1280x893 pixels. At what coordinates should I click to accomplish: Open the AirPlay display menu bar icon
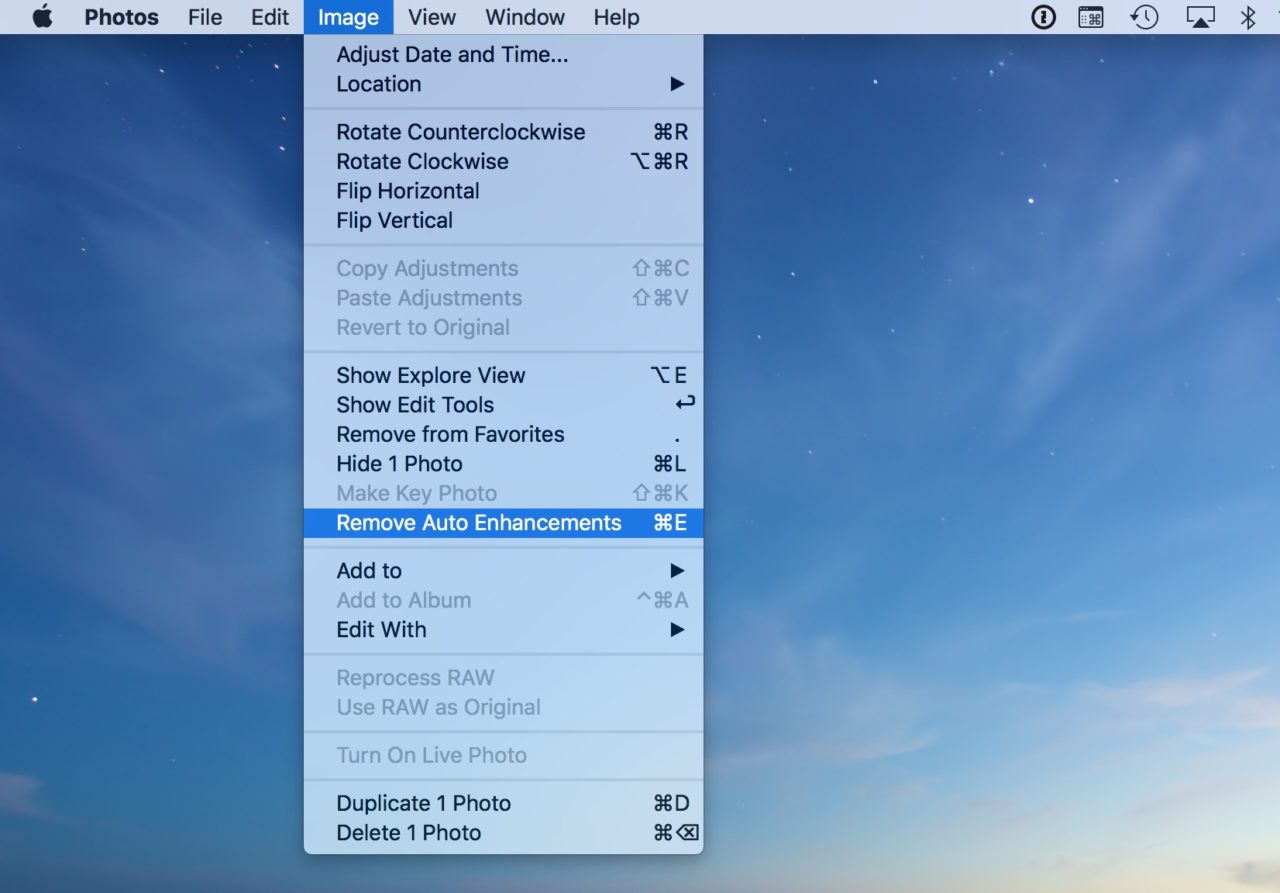coord(1200,17)
